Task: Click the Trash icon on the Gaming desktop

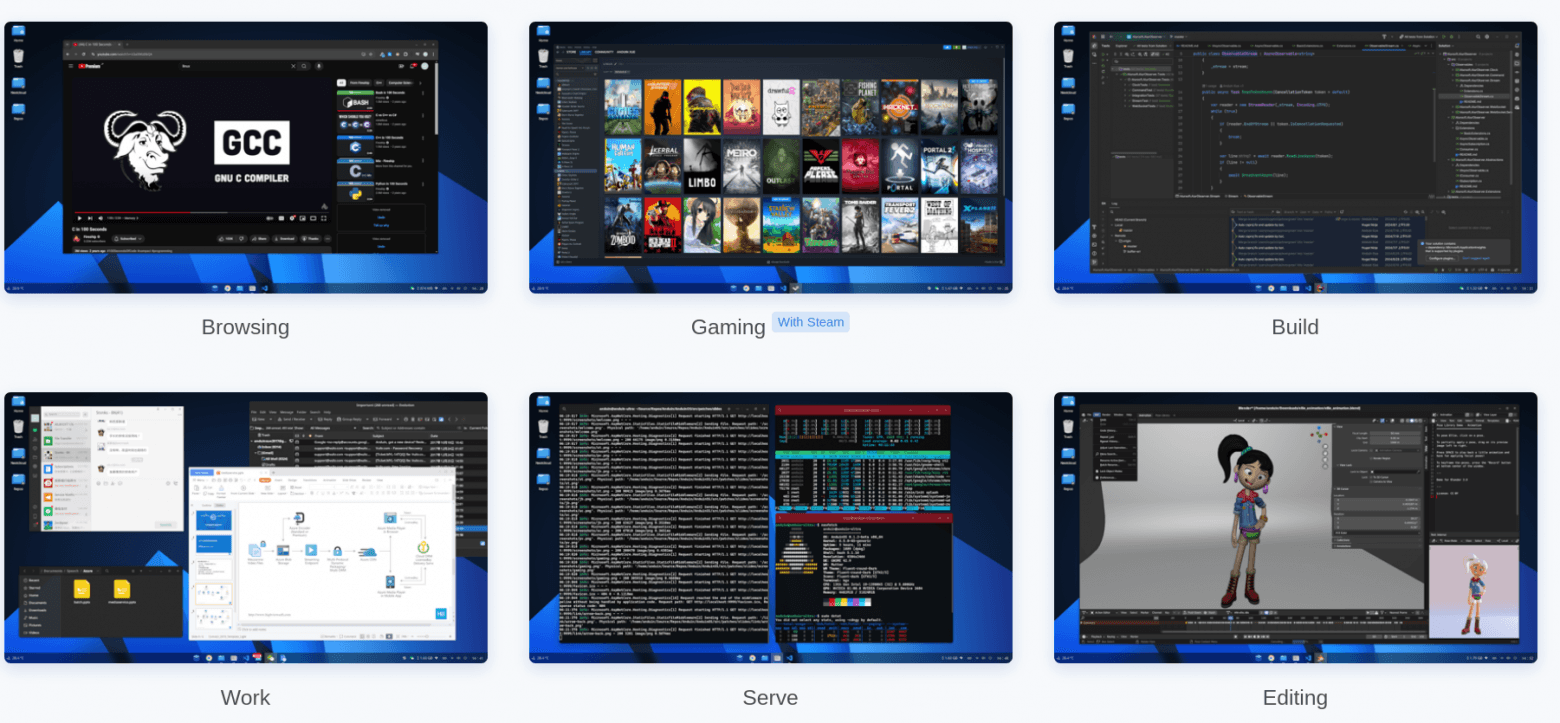Action: pos(543,57)
